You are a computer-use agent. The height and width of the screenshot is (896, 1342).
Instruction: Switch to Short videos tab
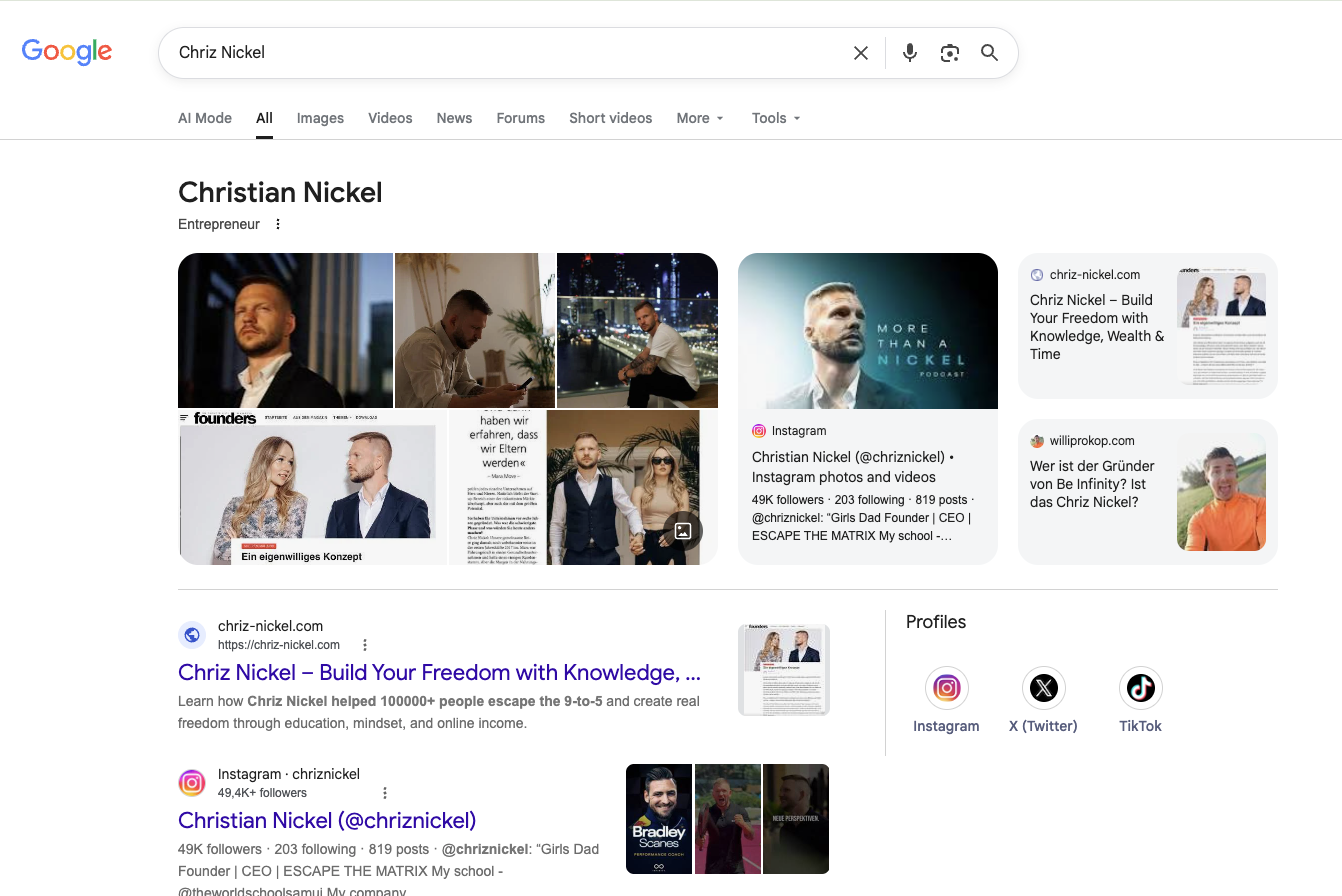611,118
